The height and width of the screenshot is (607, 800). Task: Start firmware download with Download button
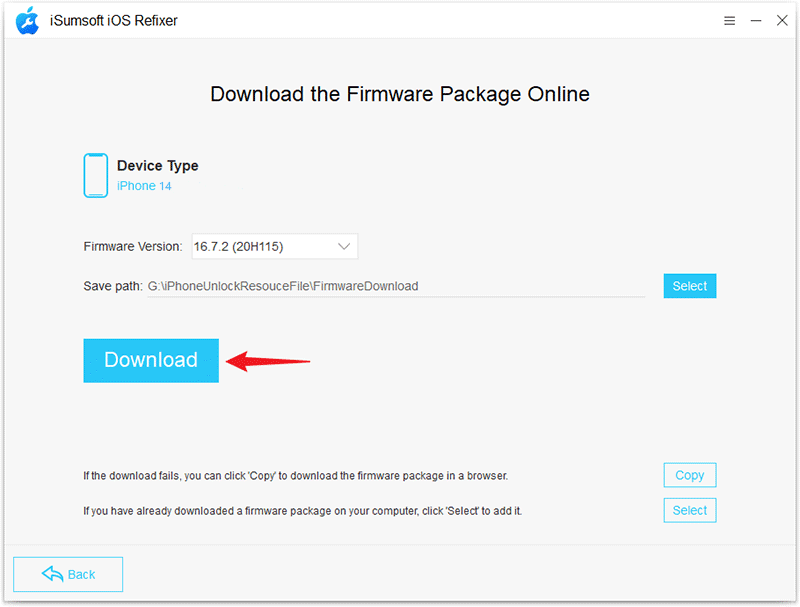[x=151, y=360]
